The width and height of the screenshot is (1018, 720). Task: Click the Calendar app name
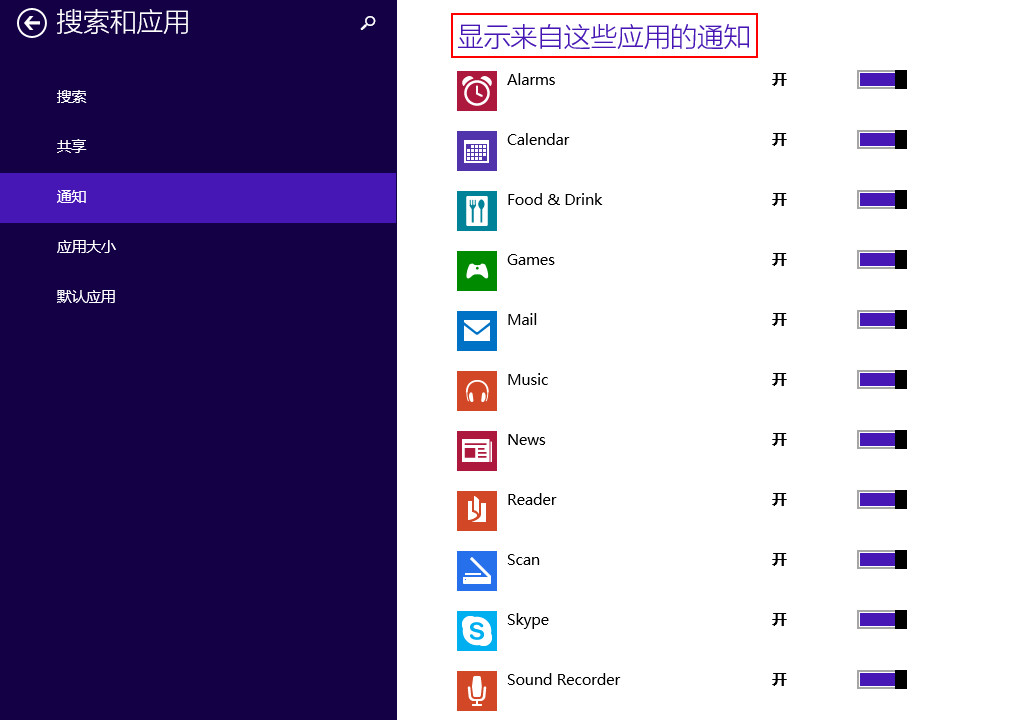pos(538,140)
